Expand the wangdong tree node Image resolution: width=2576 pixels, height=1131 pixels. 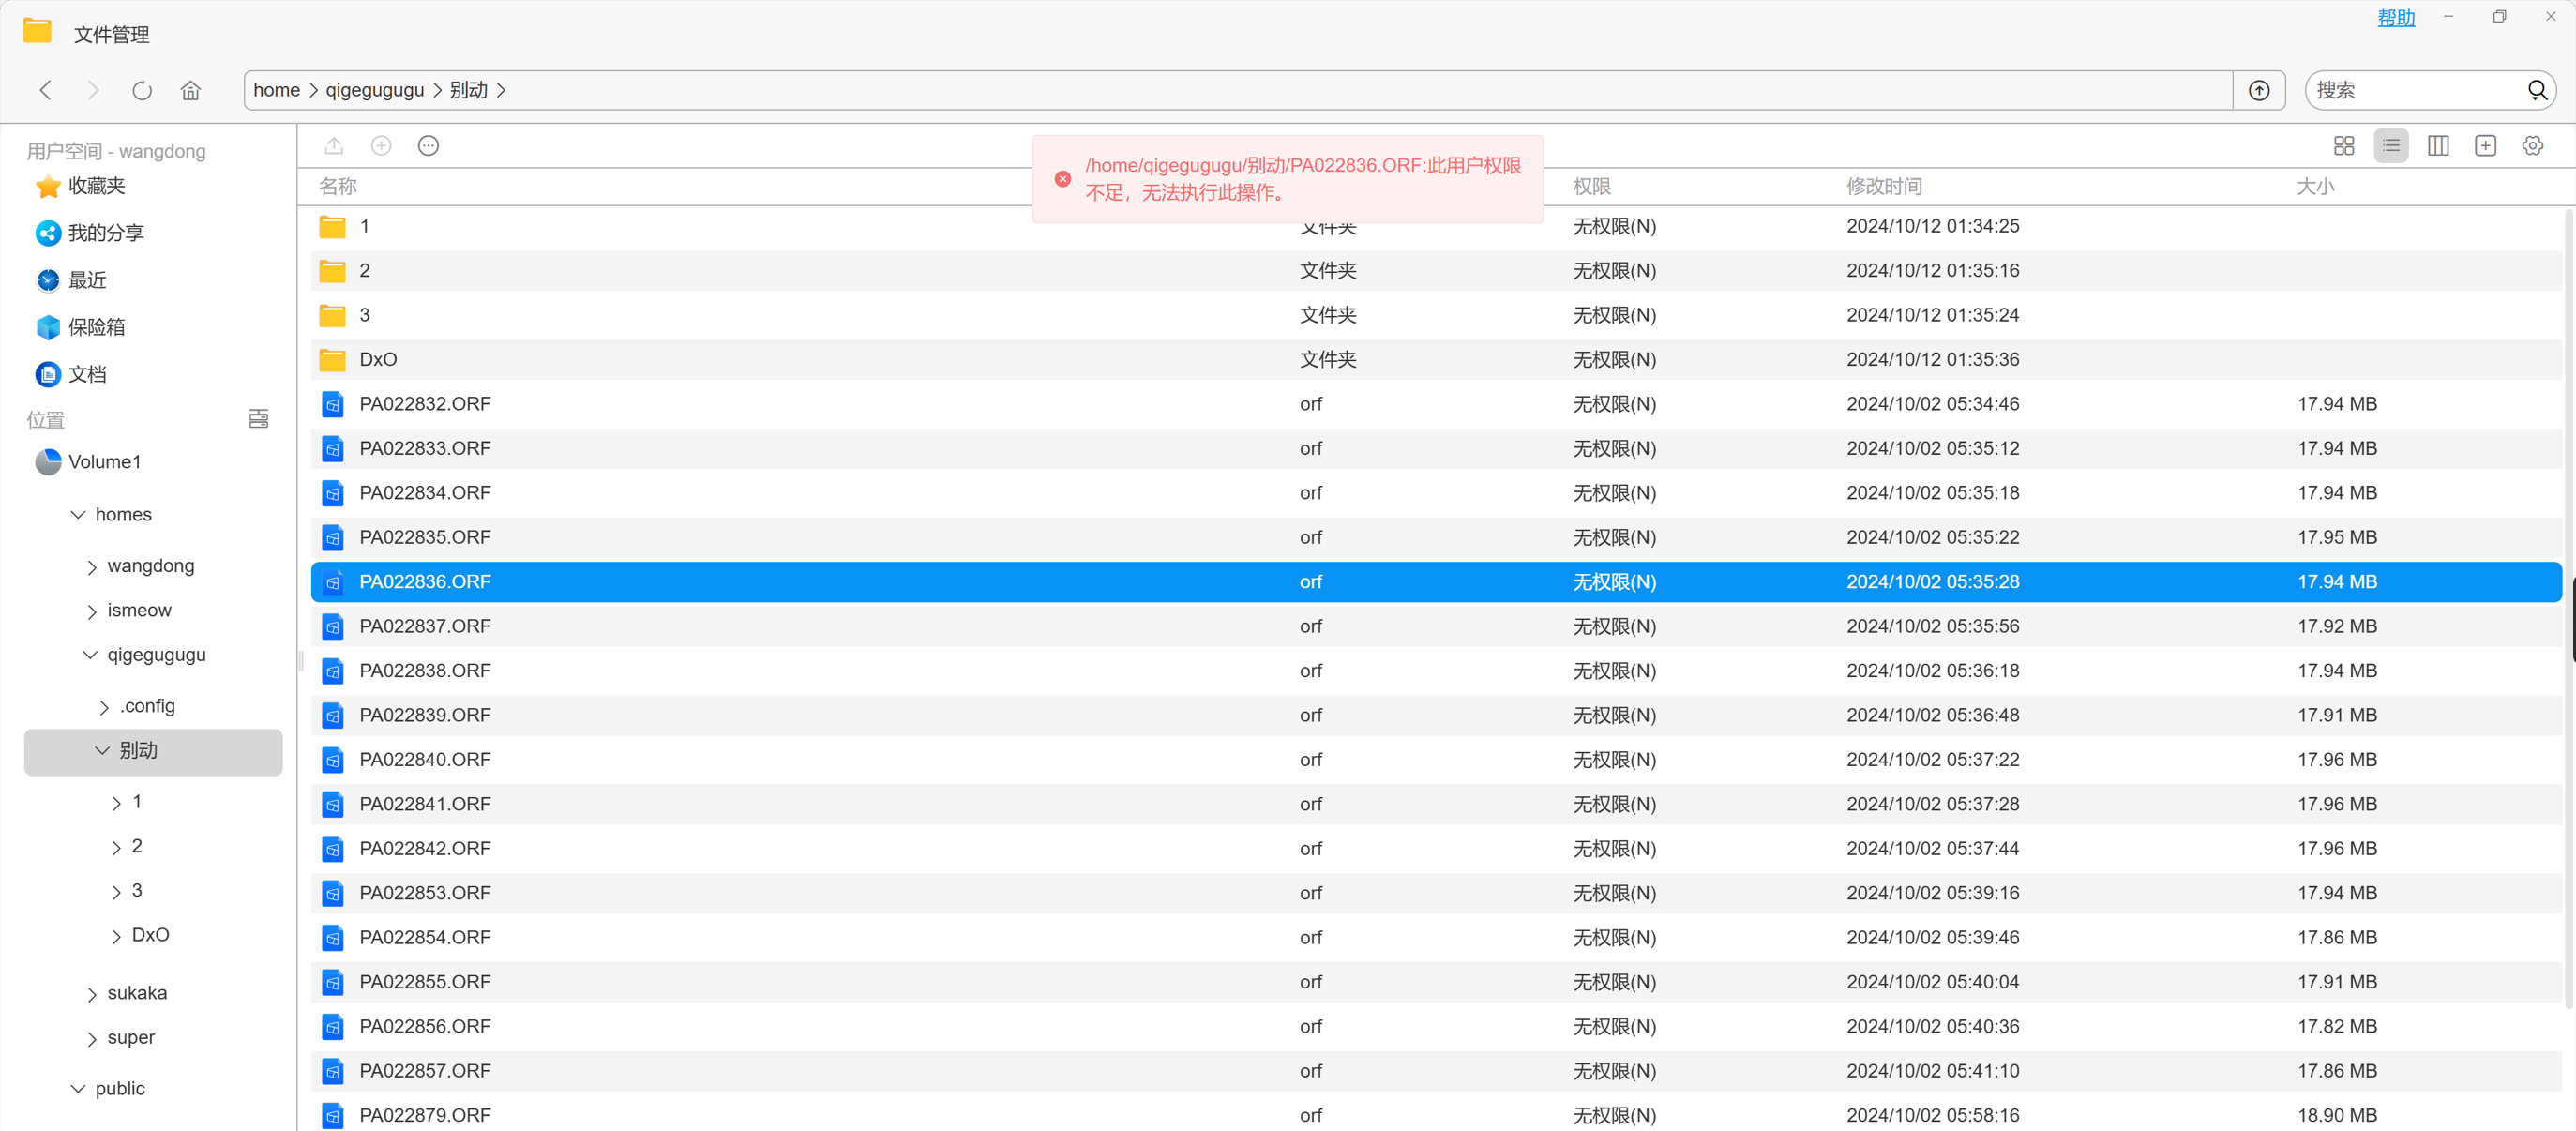[x=92, y=567]
